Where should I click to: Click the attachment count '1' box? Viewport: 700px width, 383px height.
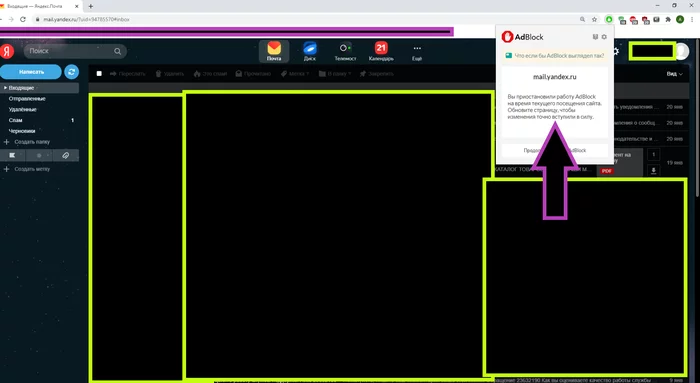click(654, 154)
